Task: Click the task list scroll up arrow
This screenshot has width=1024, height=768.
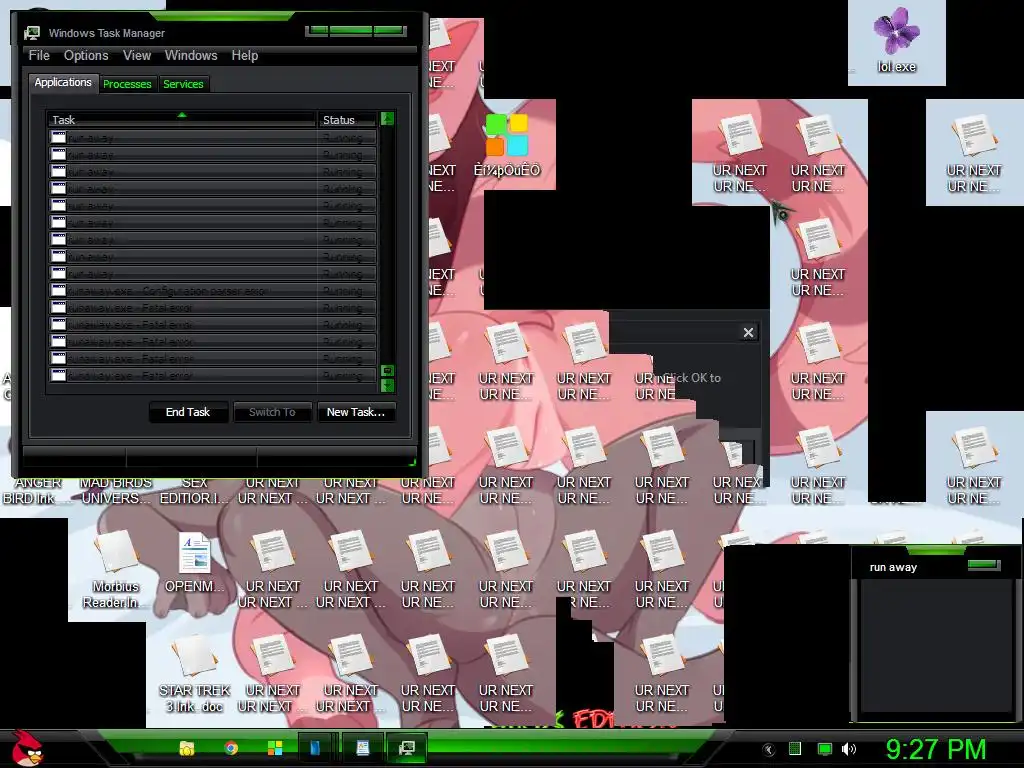Action: (x=387, y=119)
